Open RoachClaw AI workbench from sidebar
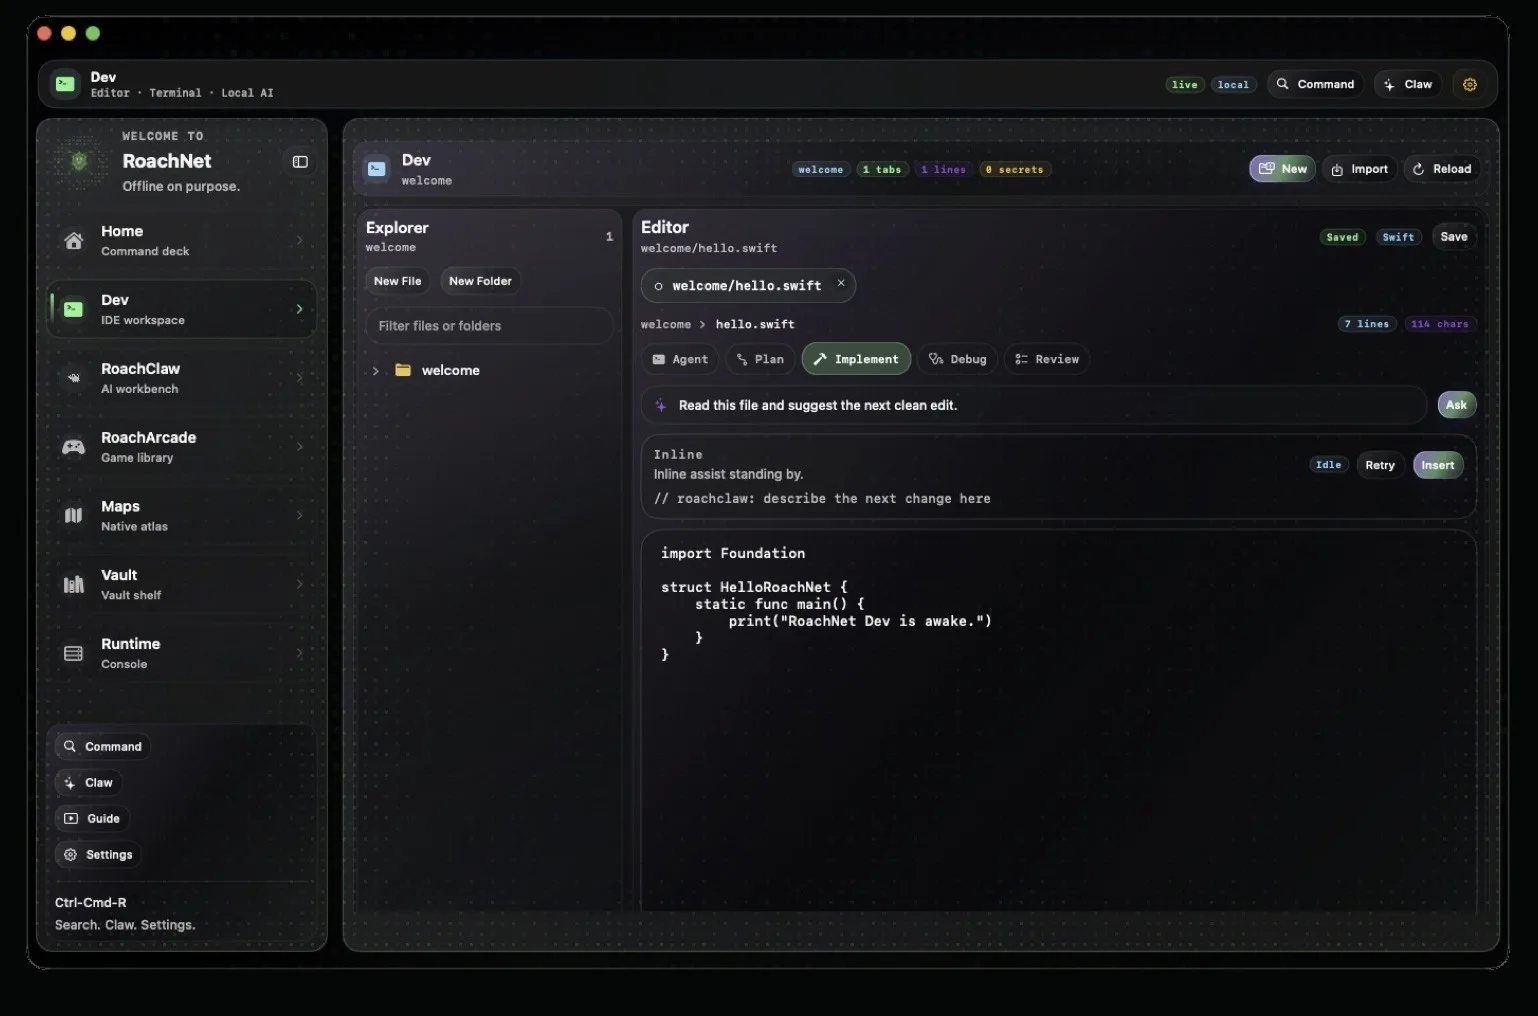1538x1016 pixels. click(x=182, y=378)
